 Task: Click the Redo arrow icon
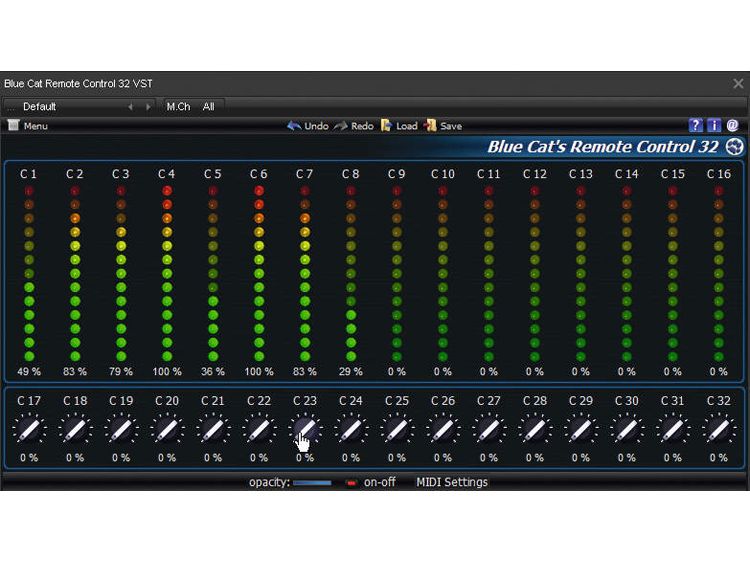(341, 126)
